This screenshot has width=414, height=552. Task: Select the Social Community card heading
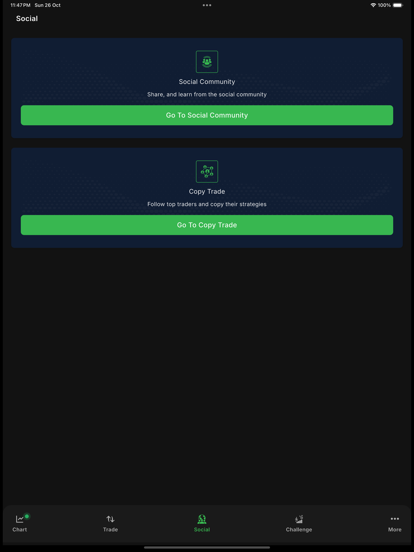click(207, 82)
